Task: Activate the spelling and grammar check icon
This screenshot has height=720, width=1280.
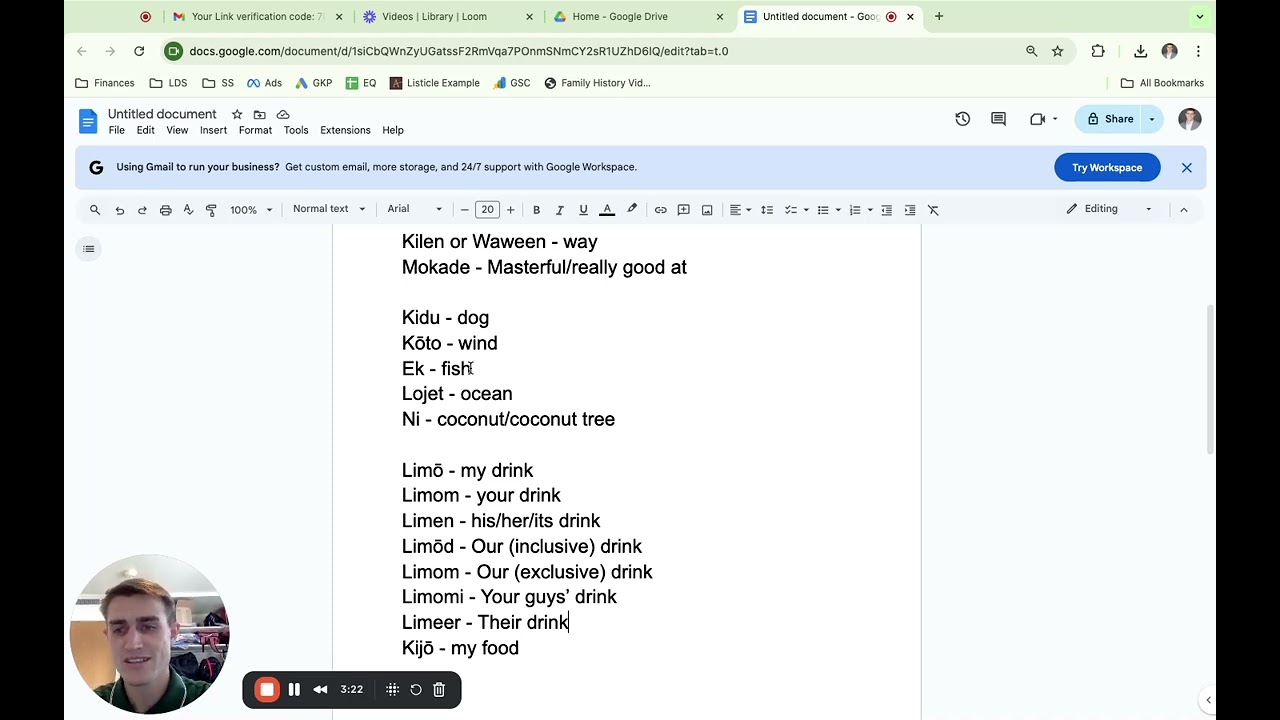Action: [188, 210]
